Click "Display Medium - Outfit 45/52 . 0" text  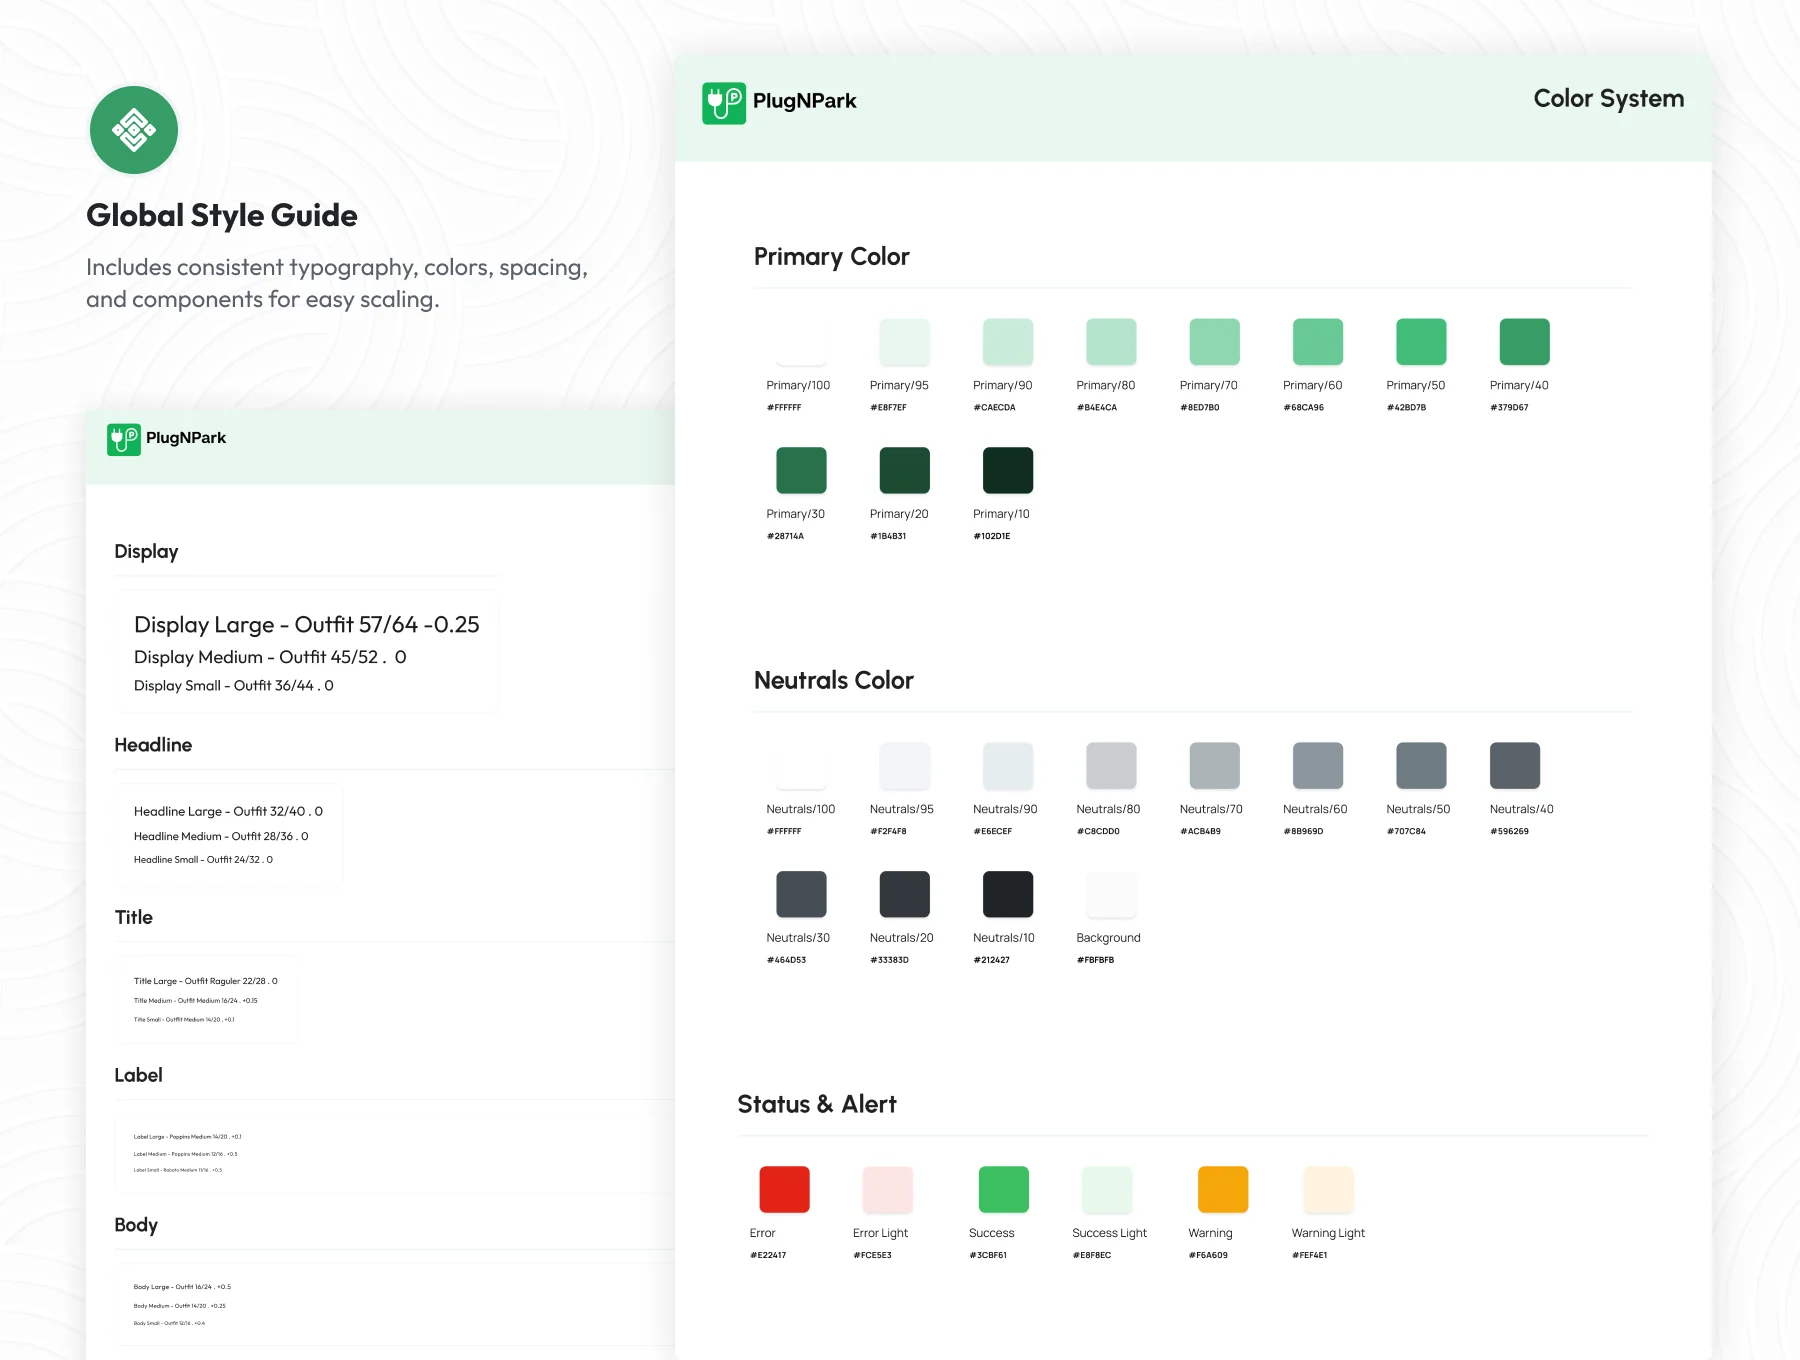tap(270, 657)
